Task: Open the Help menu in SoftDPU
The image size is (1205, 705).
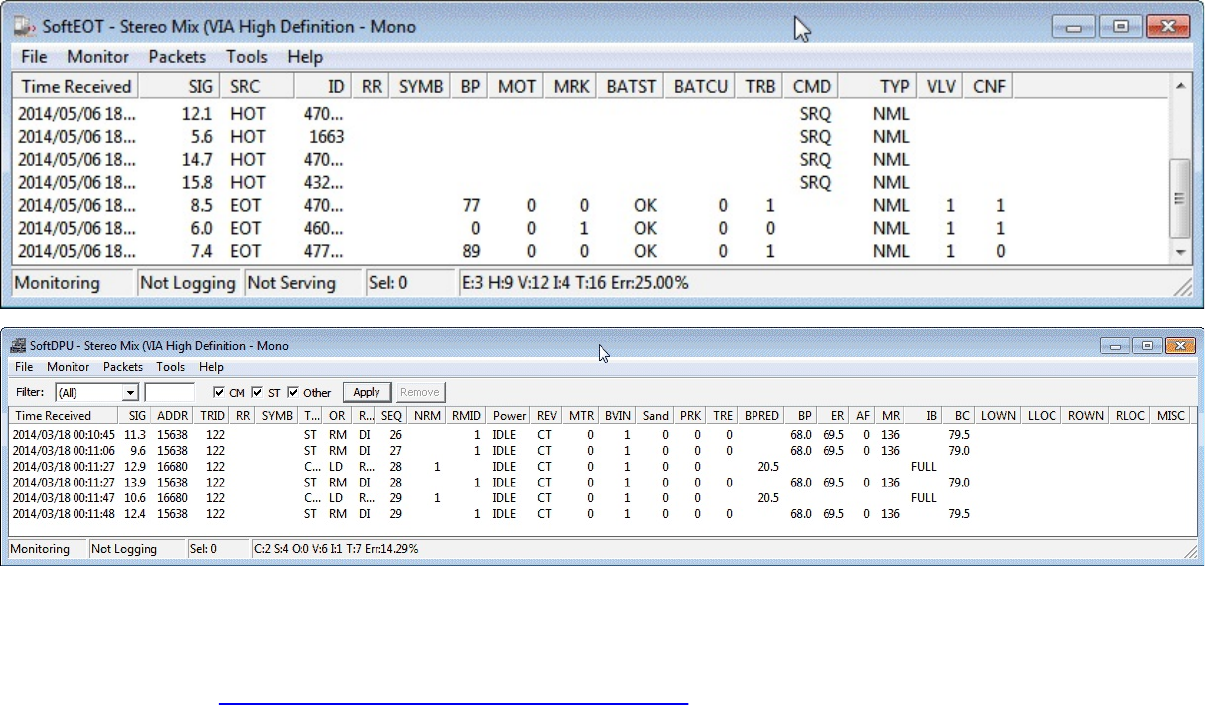Action: pyautogui.click(x=211, y=367)
